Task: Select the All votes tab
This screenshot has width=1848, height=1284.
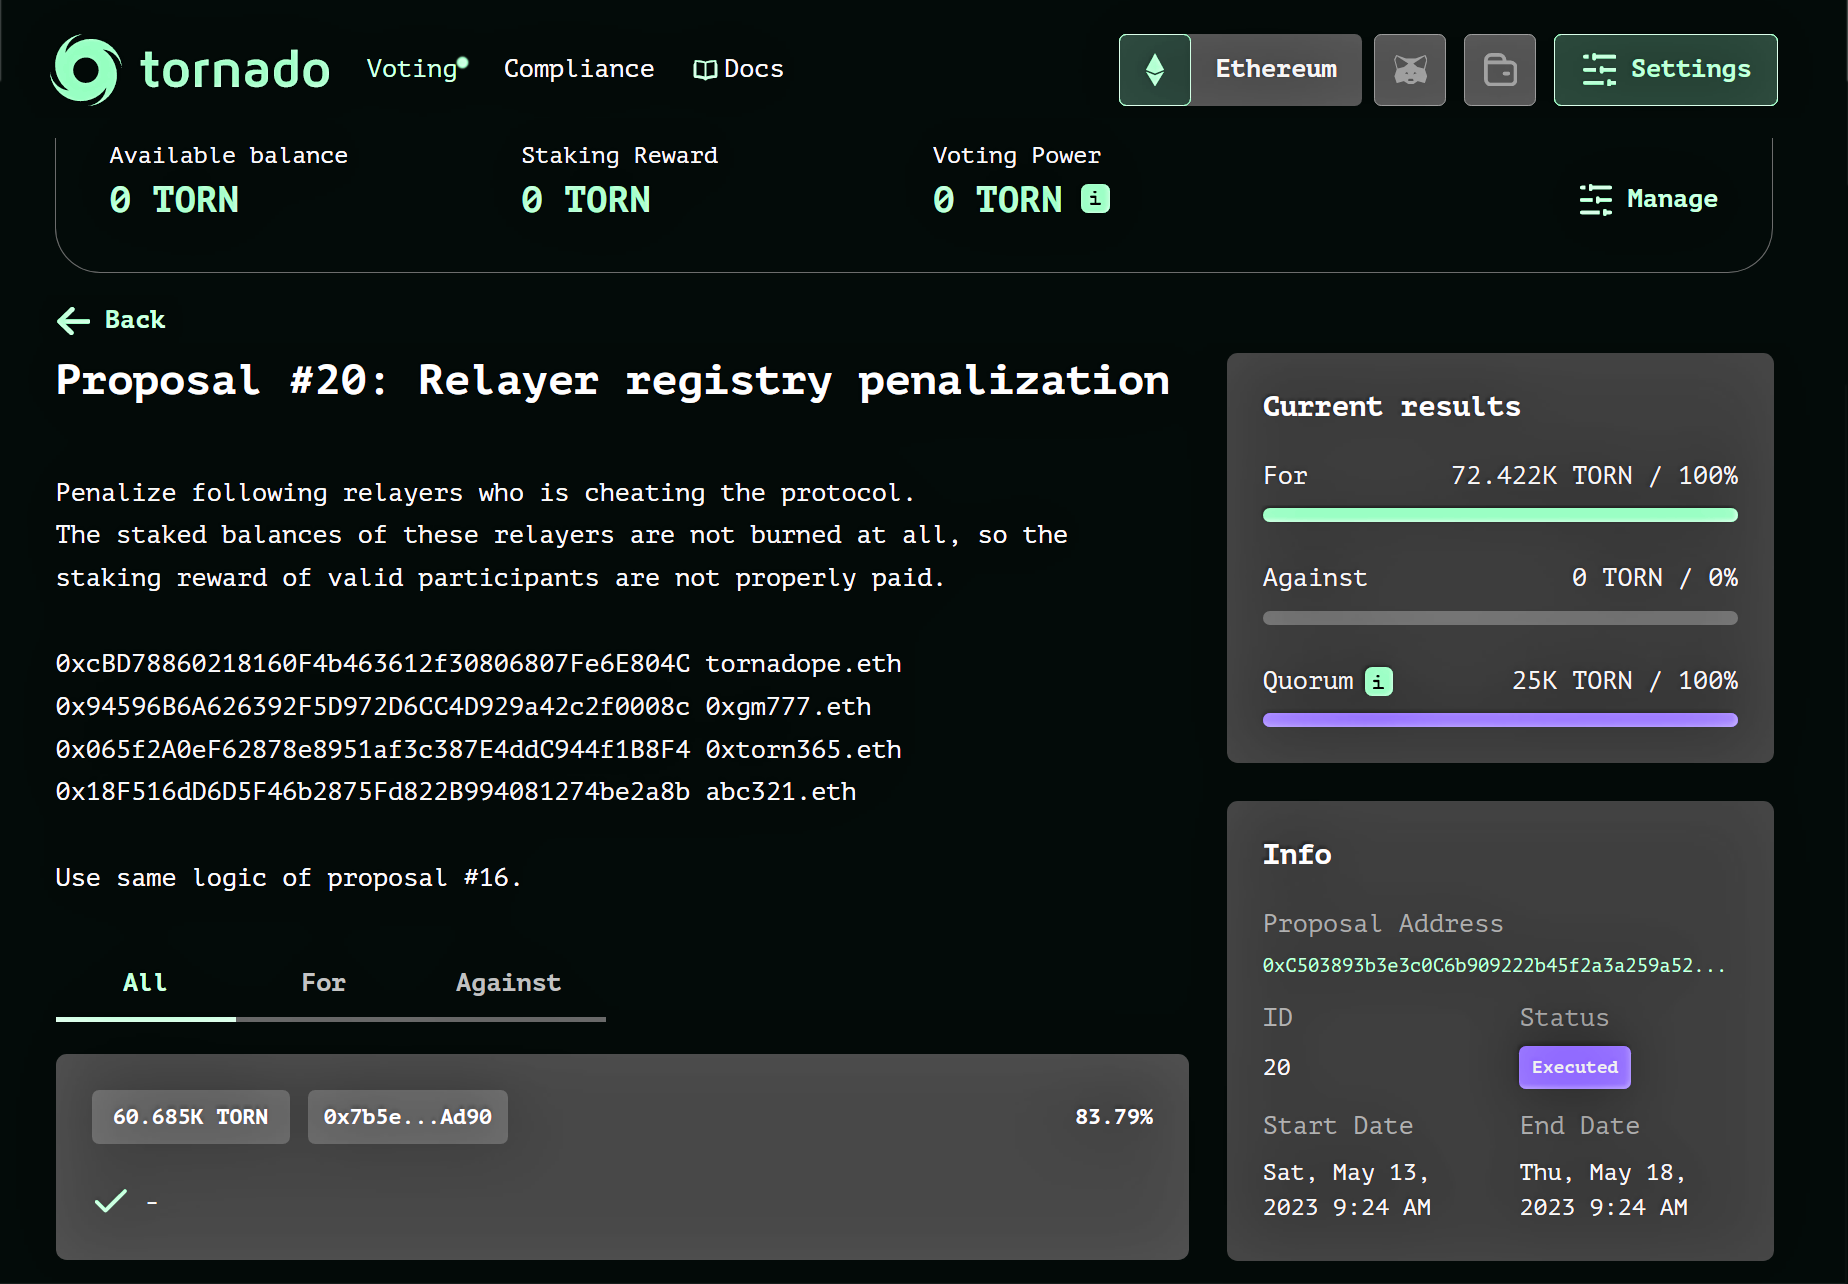Action: 146,983
